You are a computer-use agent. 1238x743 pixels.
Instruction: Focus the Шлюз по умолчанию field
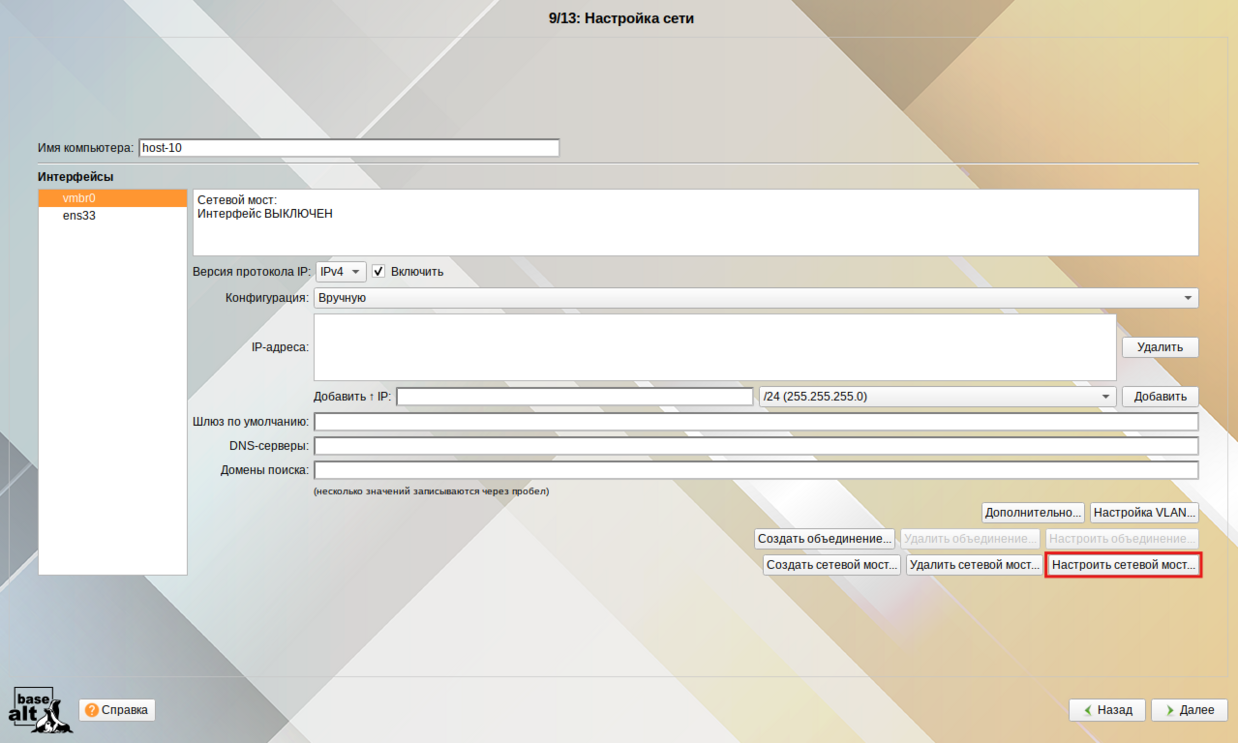pyautogui.click(x=755, y=422)
